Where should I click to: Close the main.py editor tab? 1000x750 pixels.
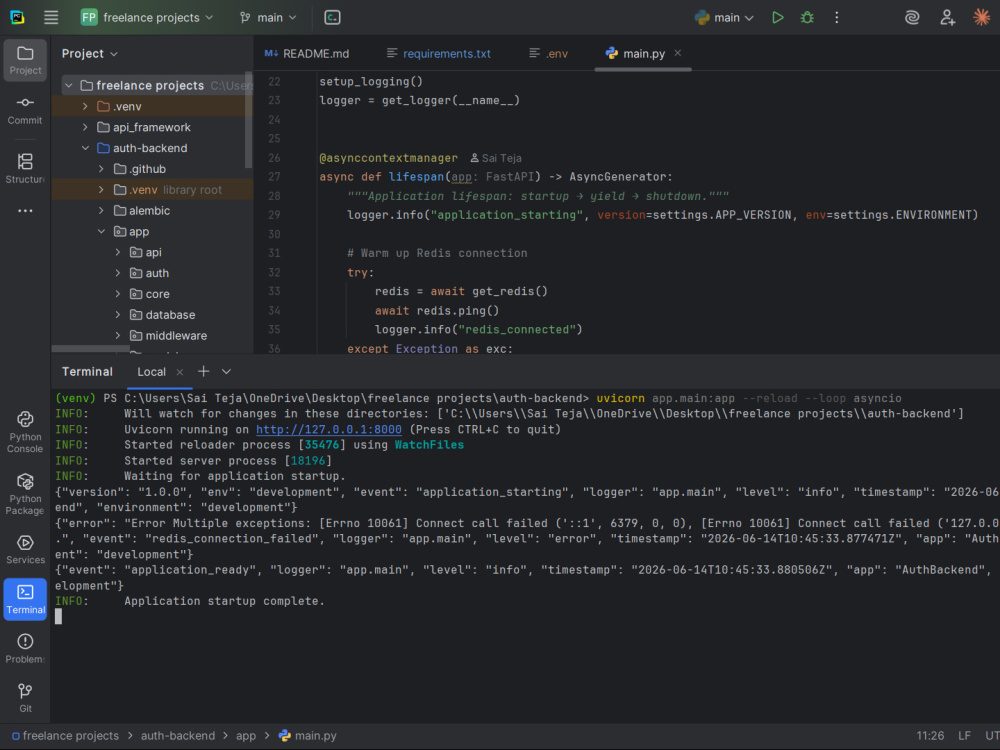click(678, 54)
